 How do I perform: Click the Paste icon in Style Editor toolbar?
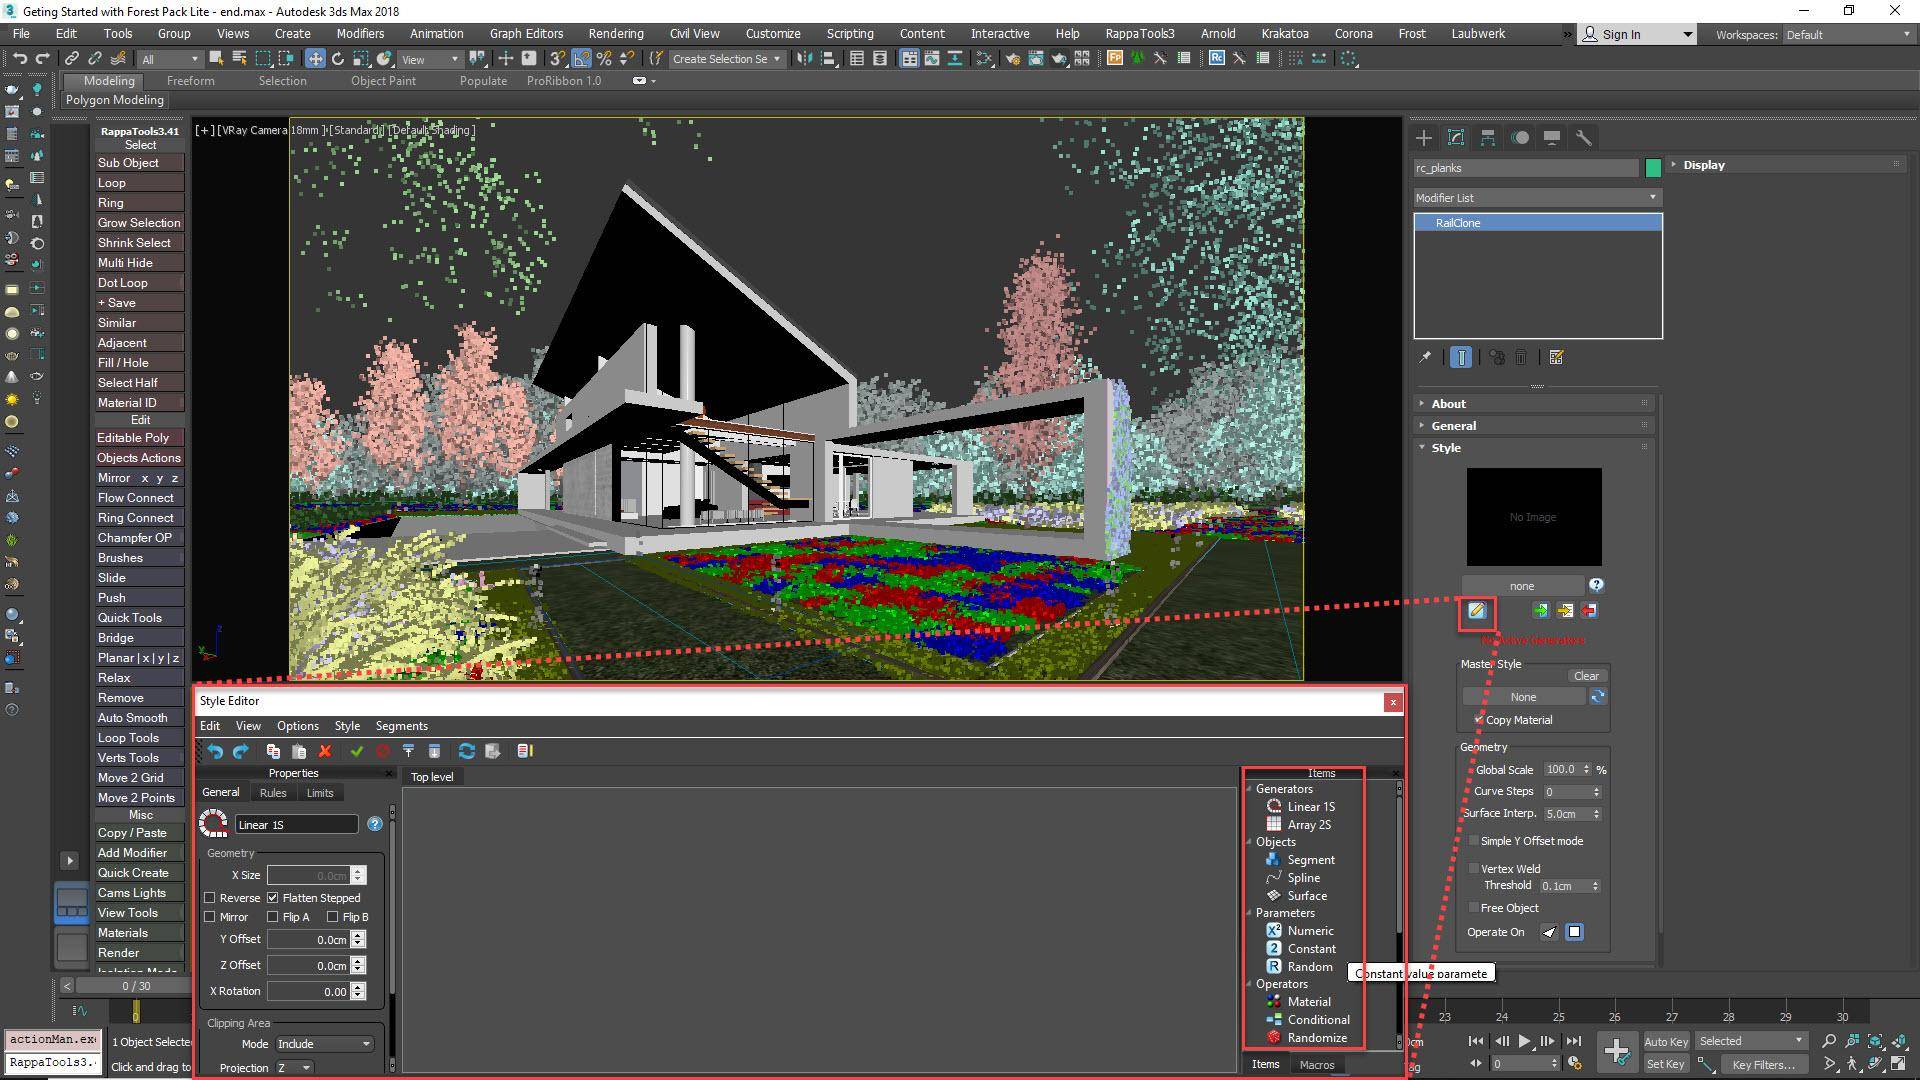pos(300,751)
